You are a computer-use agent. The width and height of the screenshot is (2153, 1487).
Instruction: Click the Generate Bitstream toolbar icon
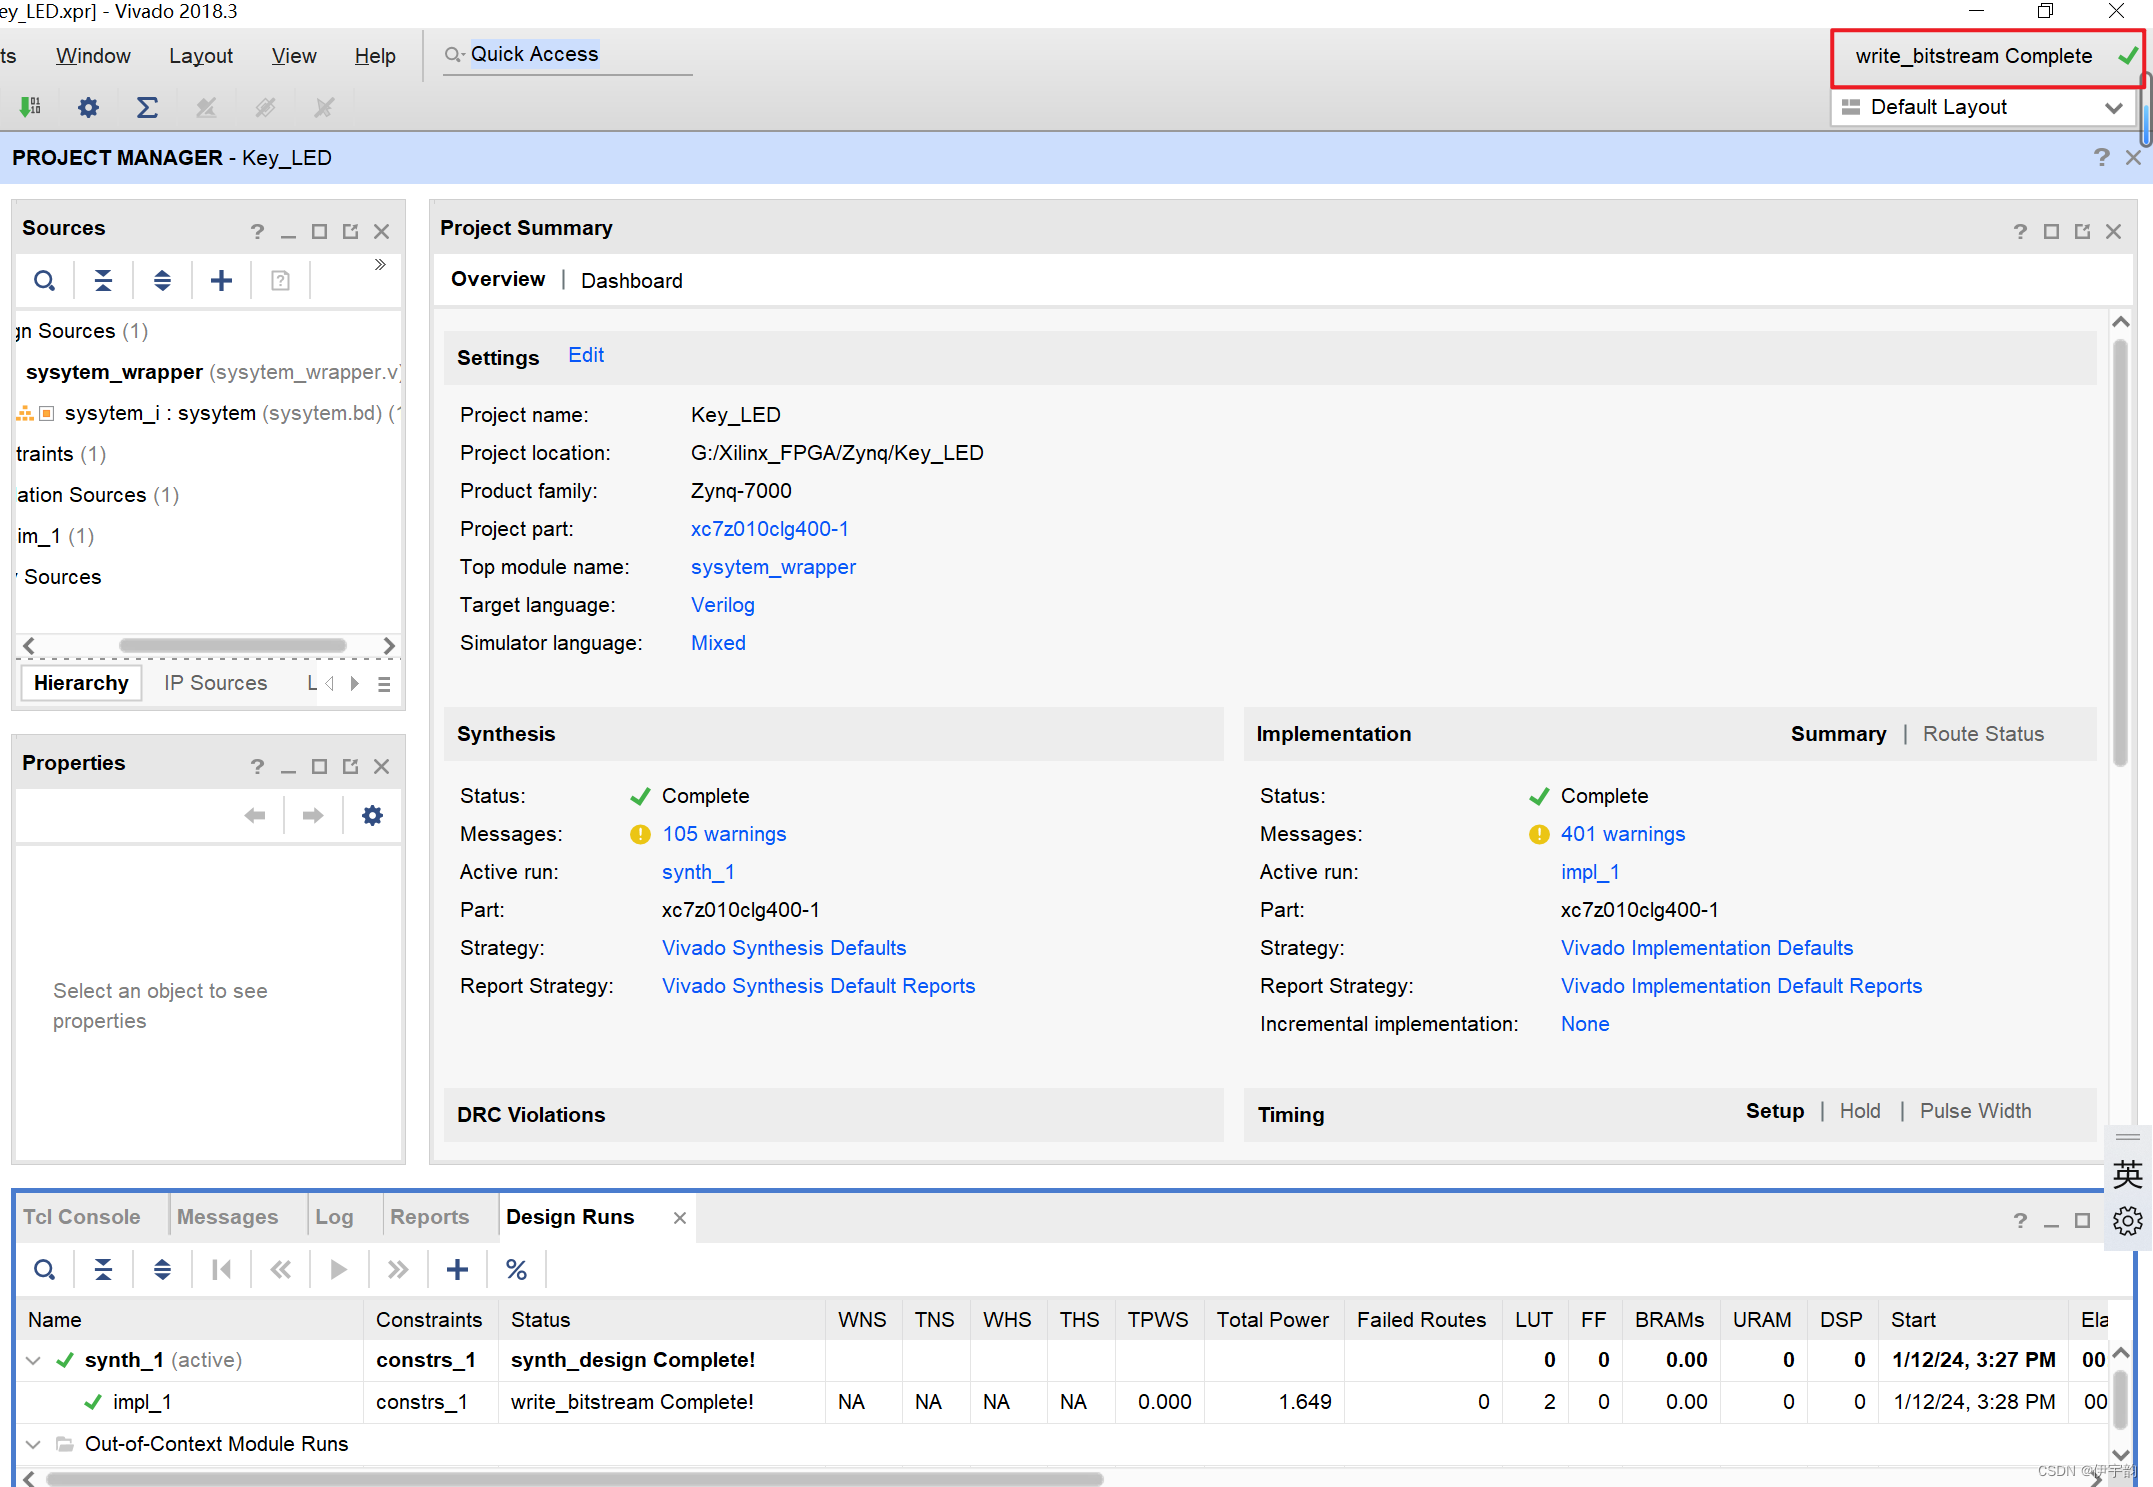pos(30,107)
